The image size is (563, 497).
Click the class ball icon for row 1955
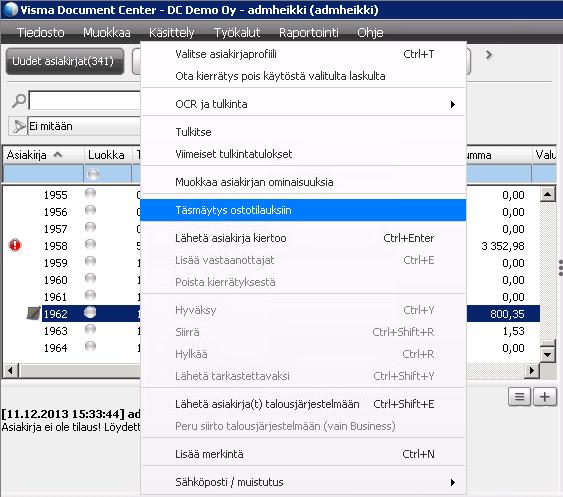tap(90, 193)
